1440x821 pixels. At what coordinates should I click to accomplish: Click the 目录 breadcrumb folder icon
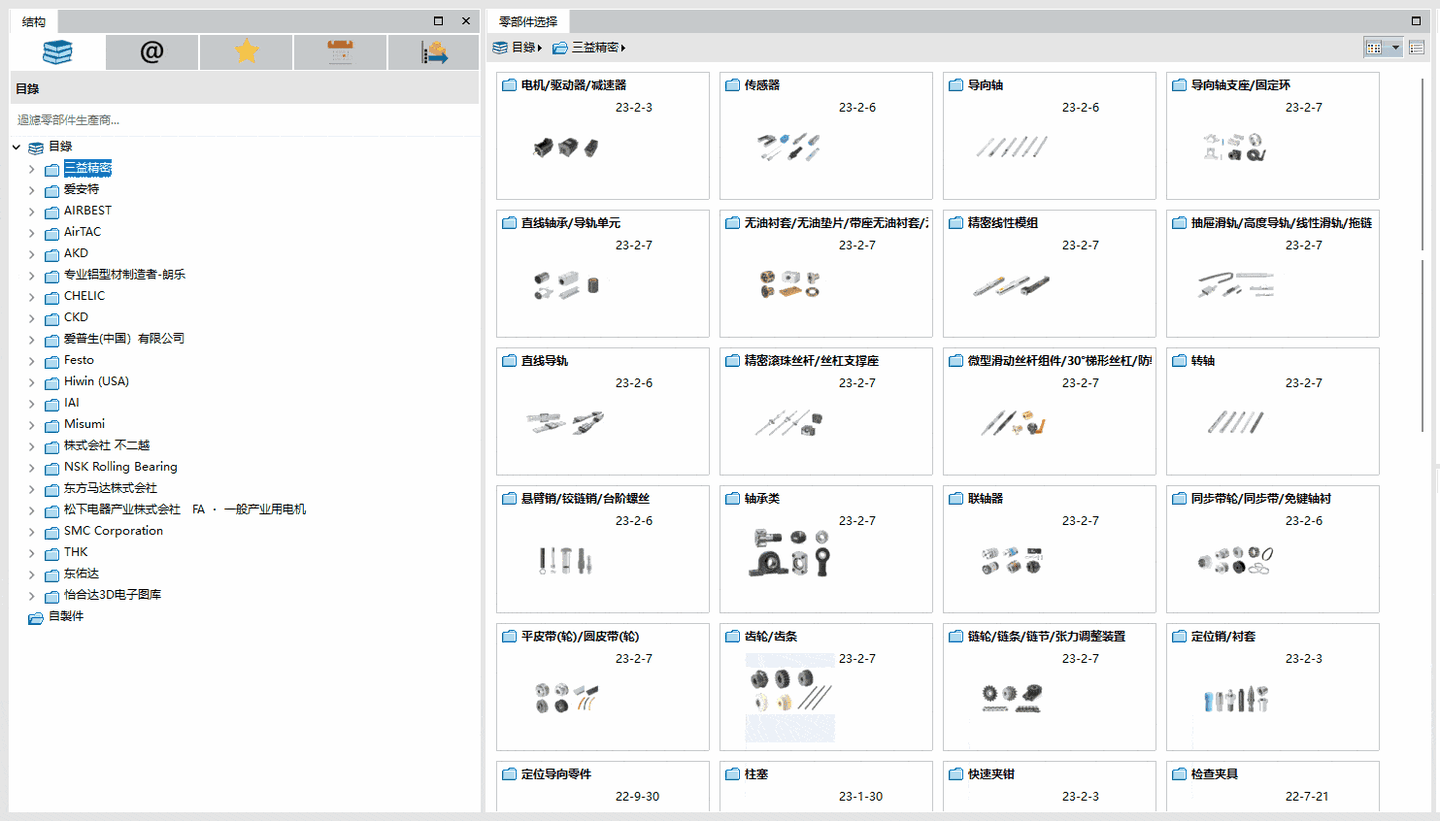(x=498, y=47)
